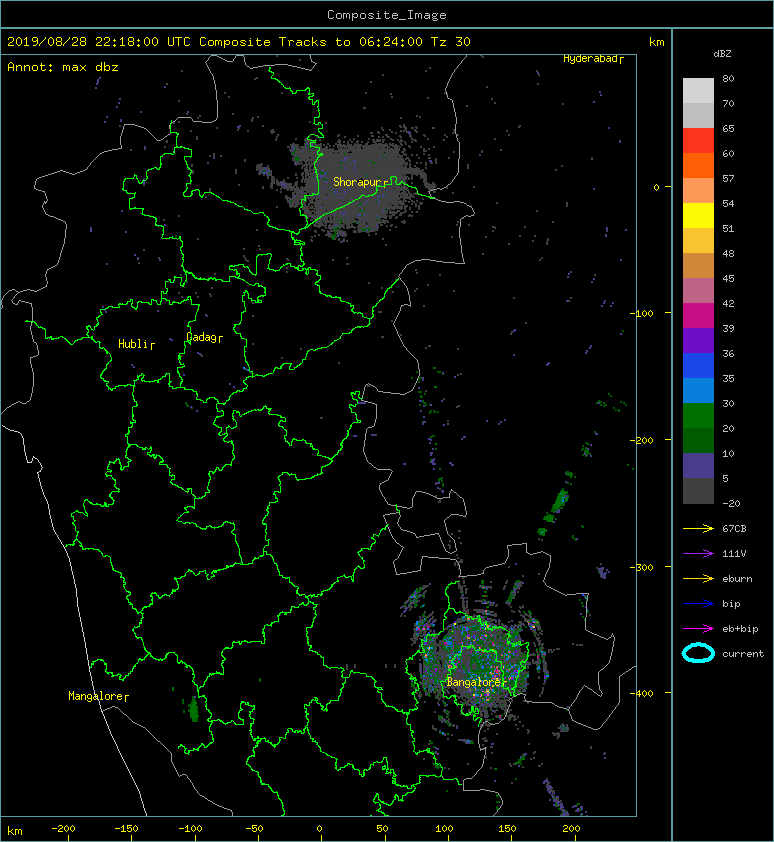The height and width of the screenshot is (842, 774).
Task: Click the circular radar echo cluster around Bangalore
Action: pyautogui.click(x=475, y=663)
